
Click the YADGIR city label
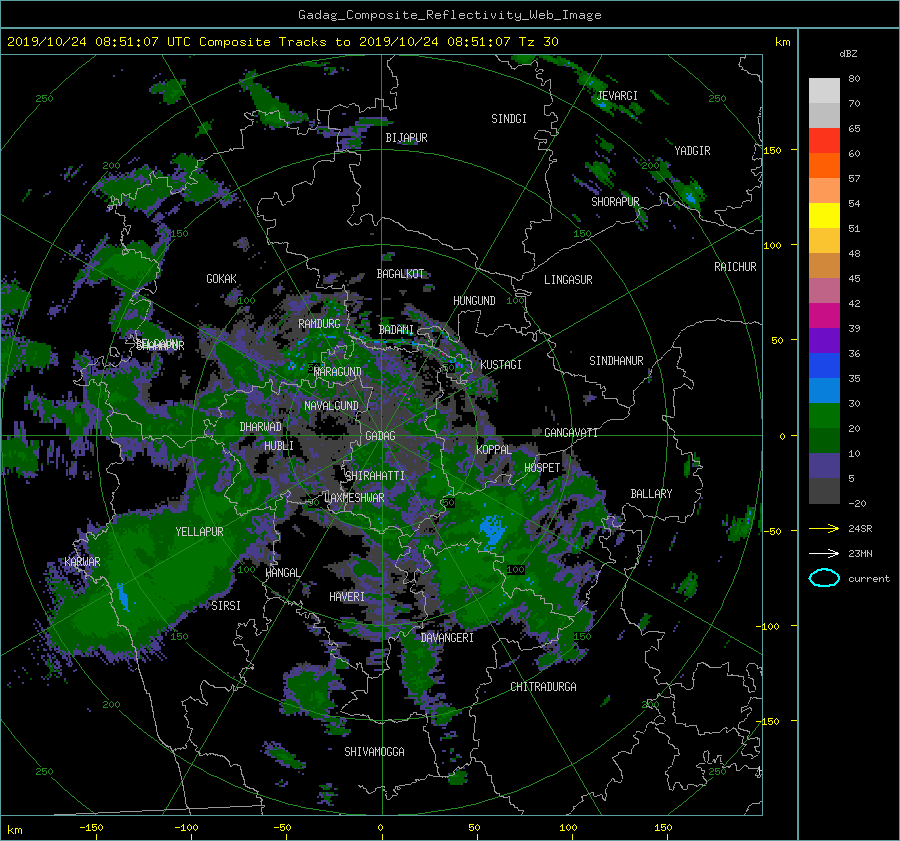[x=692, y=151]
